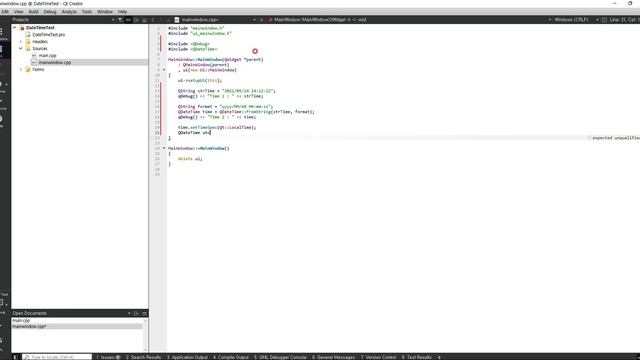The image size is (640, 360).
Task: Click the Windows (CRLF) line ending selector
Action: click(x=571, y=20)
